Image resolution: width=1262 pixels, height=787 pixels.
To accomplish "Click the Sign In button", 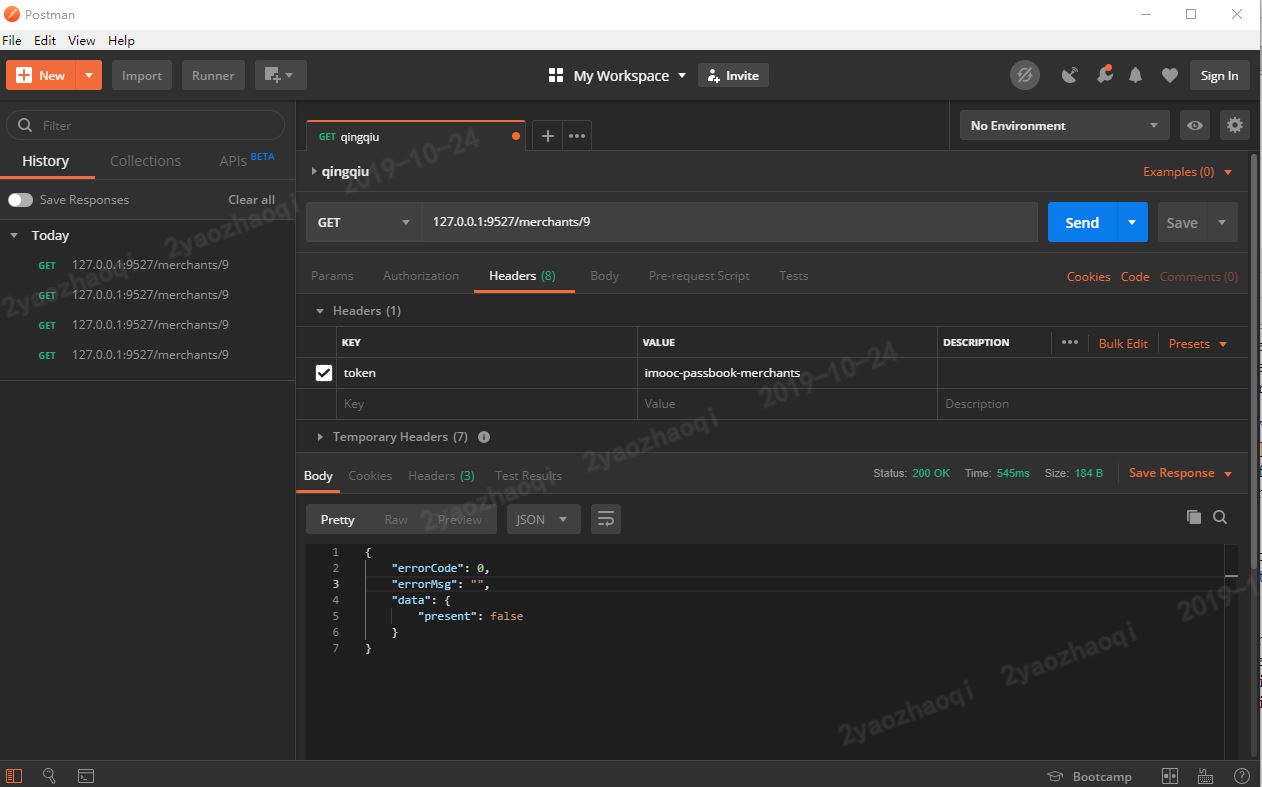I will point(1219,75).
